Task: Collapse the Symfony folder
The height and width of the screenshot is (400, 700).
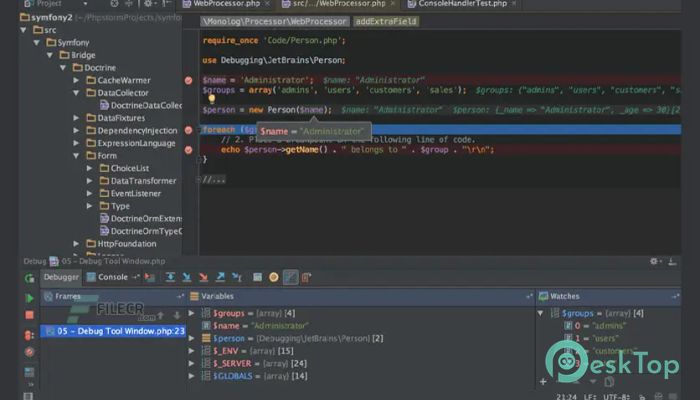Action: click(36, 43)
